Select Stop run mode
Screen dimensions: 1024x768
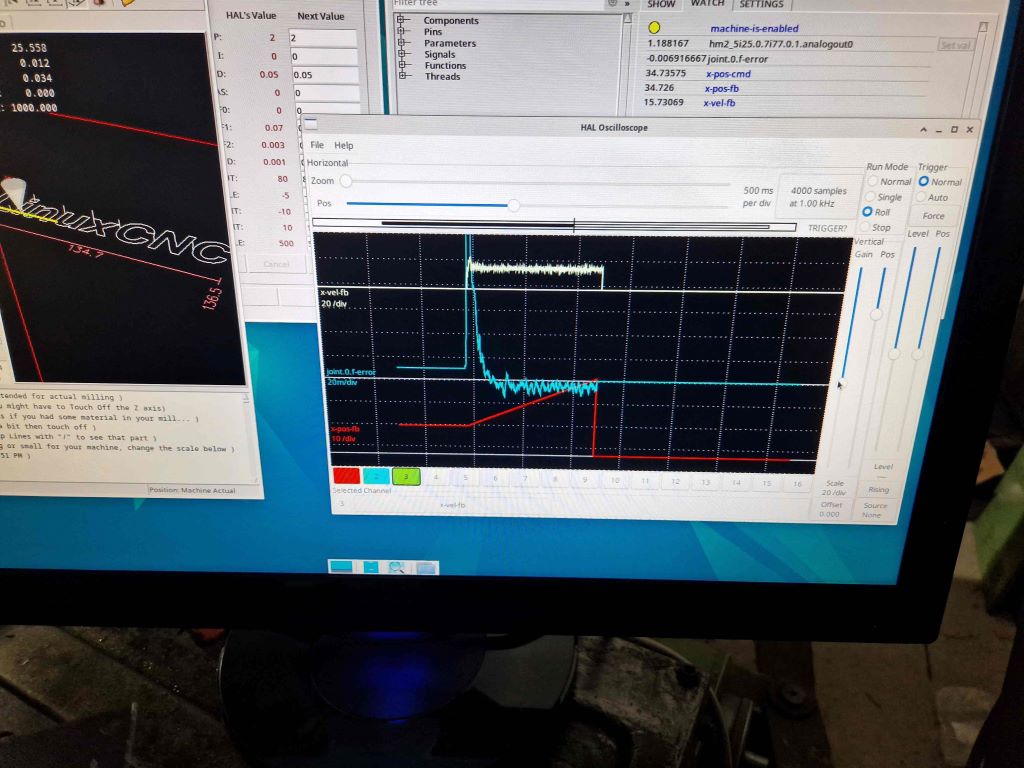point(875,227)
